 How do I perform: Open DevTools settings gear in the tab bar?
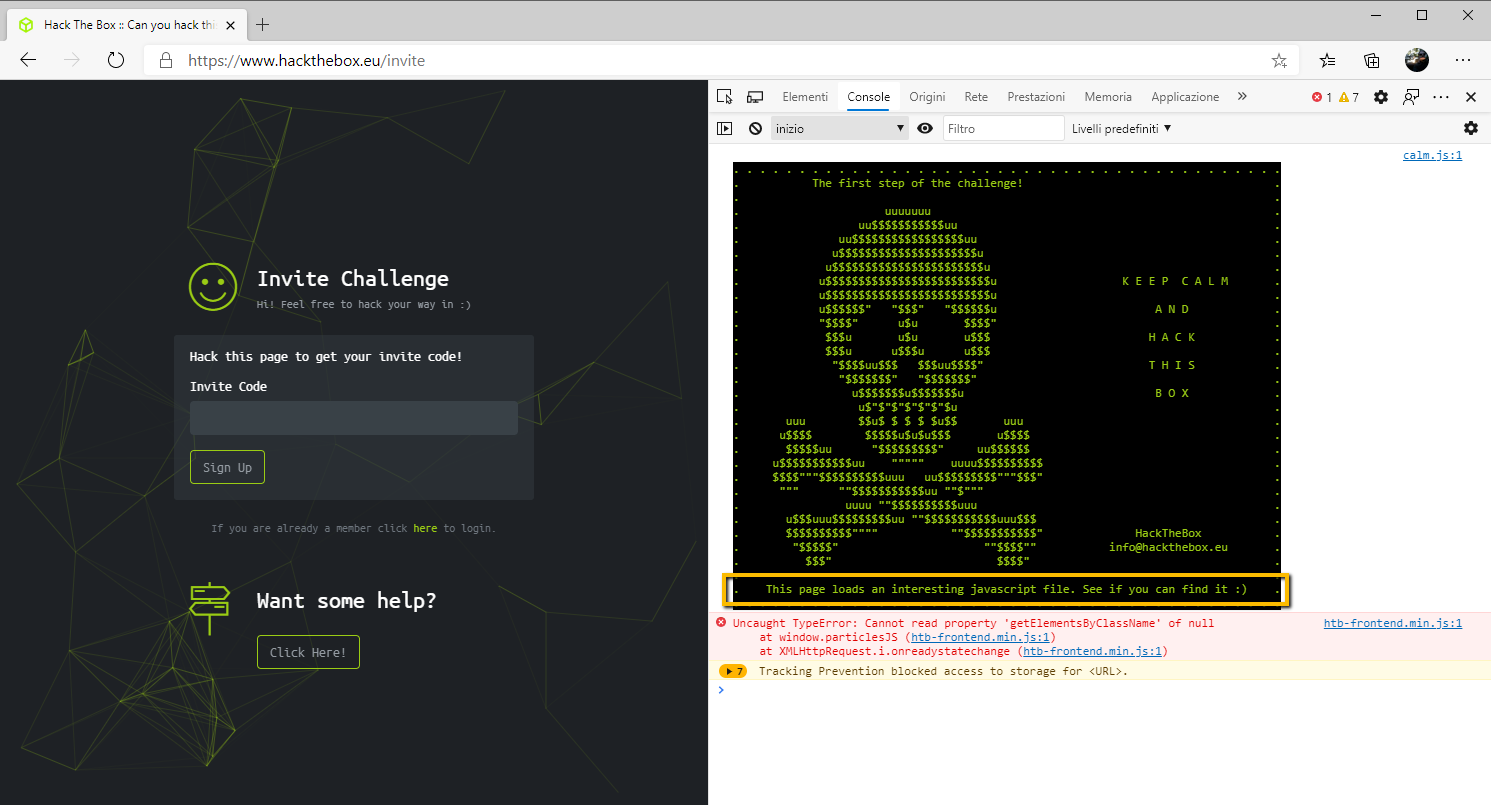1381,97
